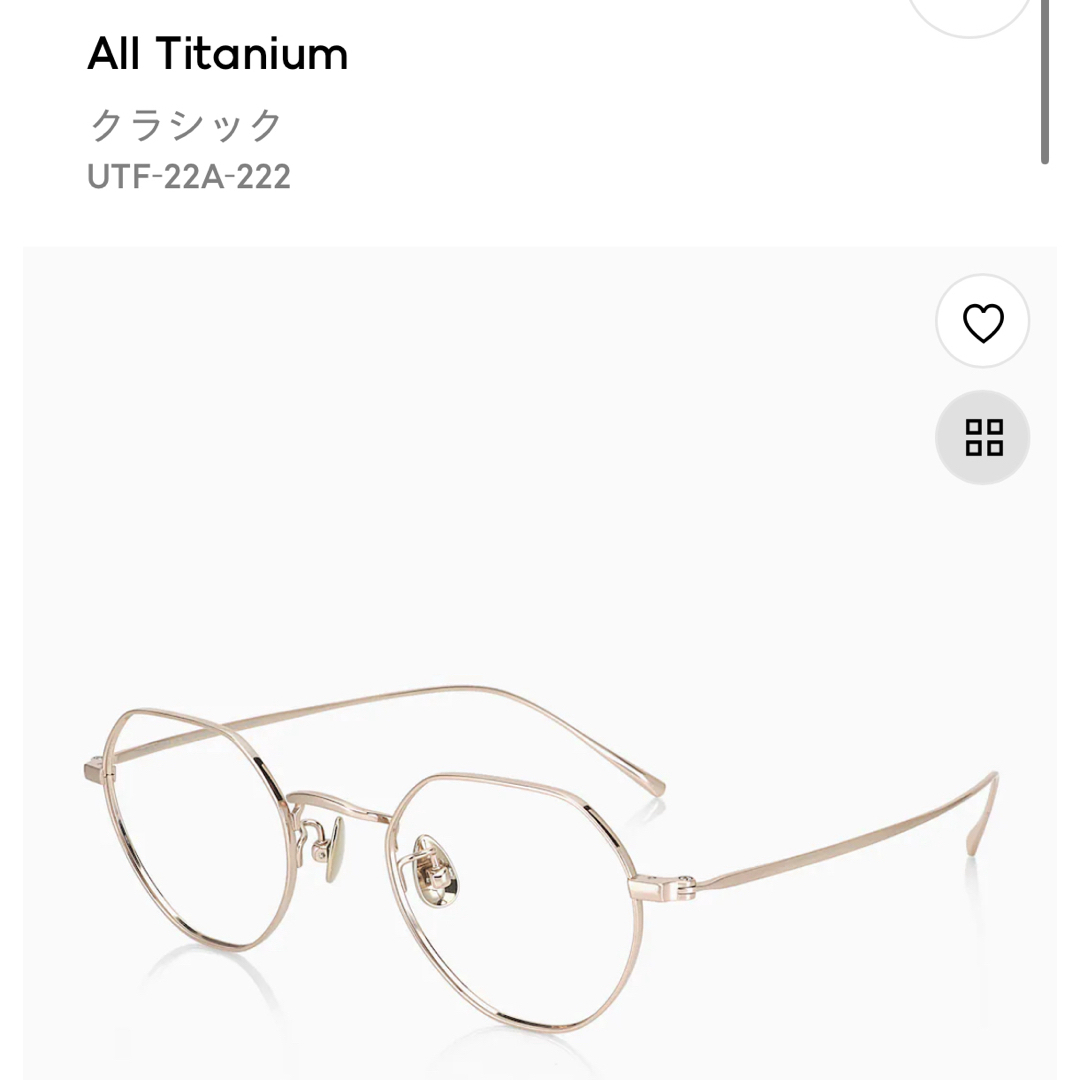Open the クラシック category label
Viewport: 1080px width, 1080px height.
point(186,125)
